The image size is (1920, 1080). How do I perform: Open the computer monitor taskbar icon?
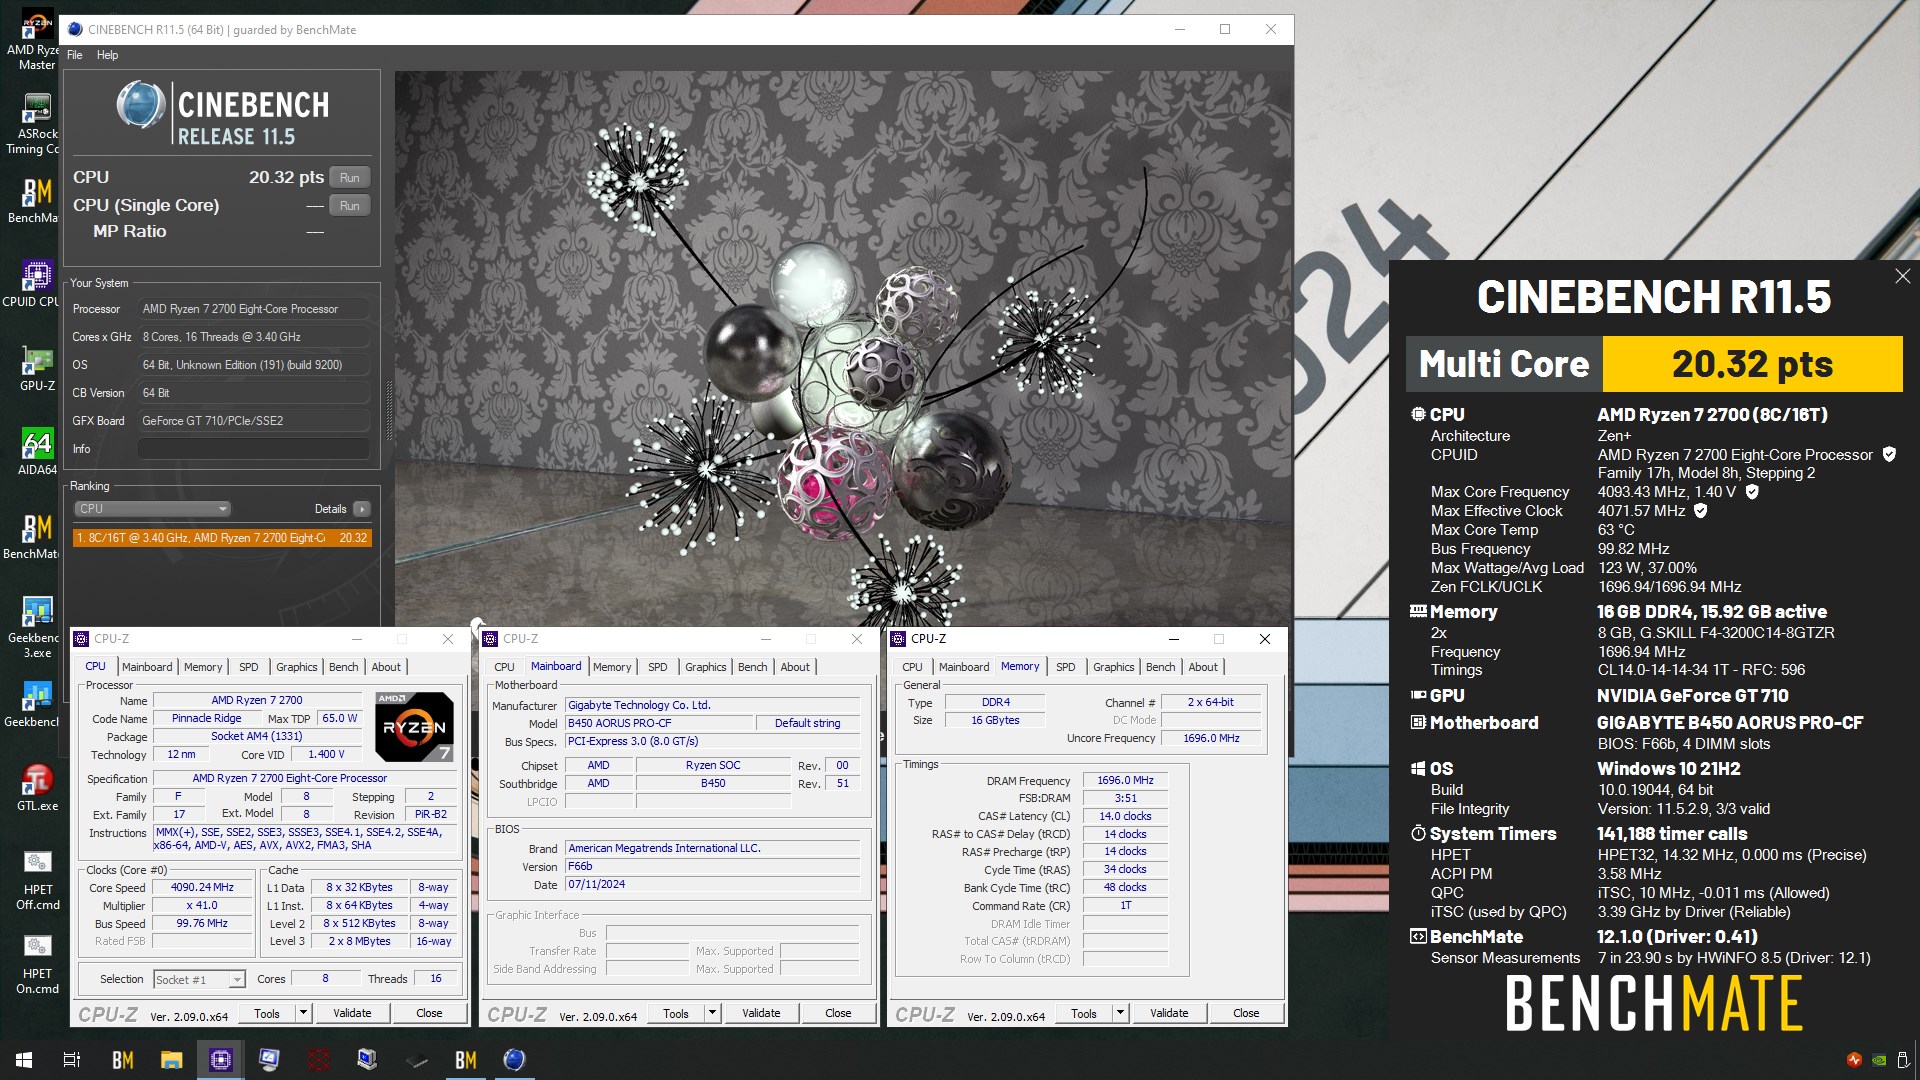point(269,1060)
